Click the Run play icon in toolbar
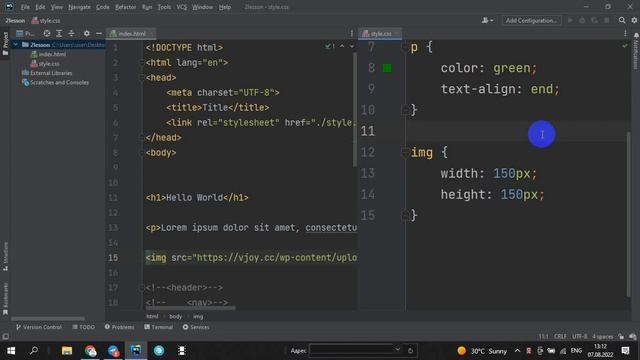The width and height of the screenshot is (640, 360). click(x=570, y=20)
